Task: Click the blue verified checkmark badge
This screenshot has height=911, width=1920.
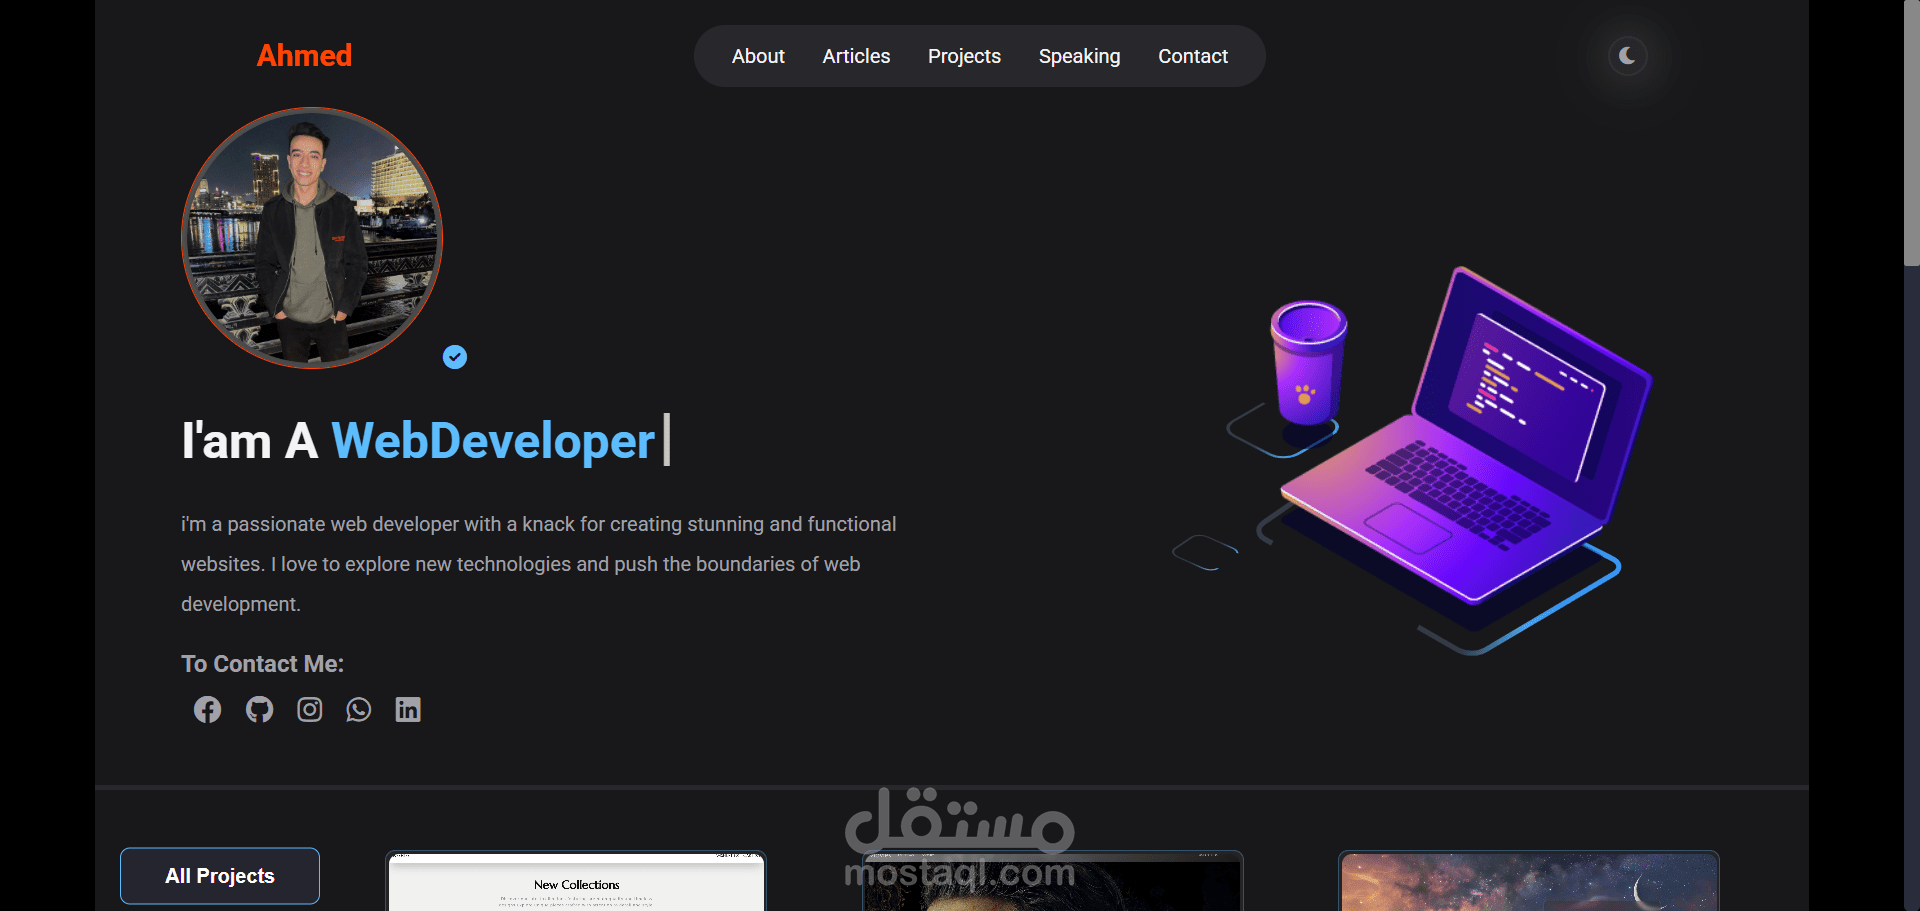Action: click(455, 357)
